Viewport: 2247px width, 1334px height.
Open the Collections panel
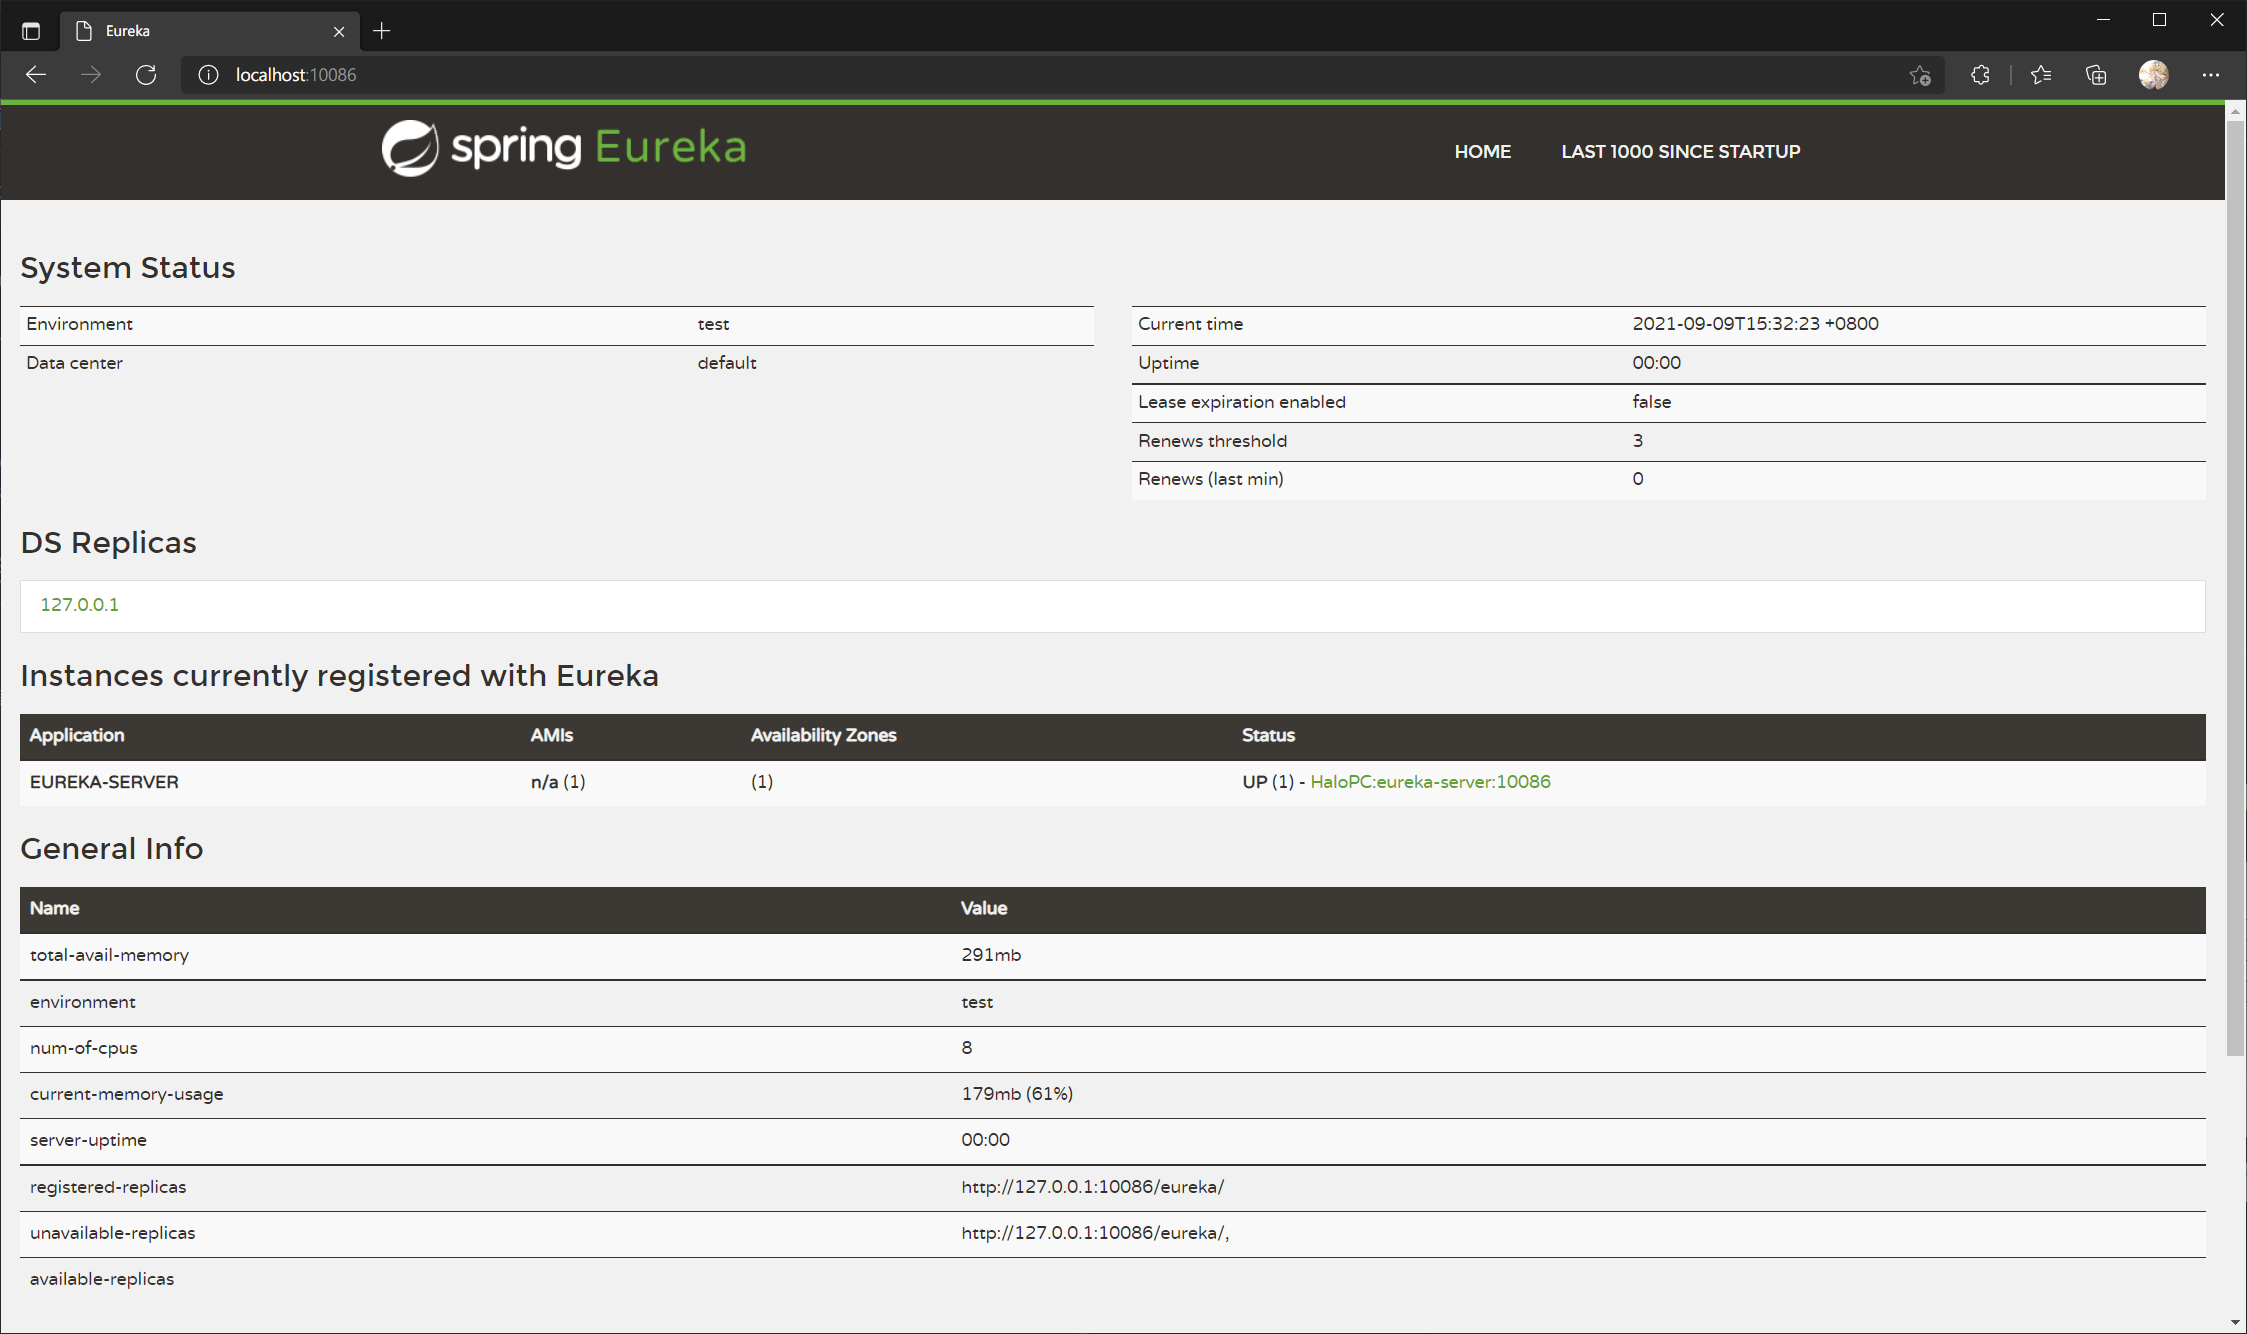coord(2096,75)
